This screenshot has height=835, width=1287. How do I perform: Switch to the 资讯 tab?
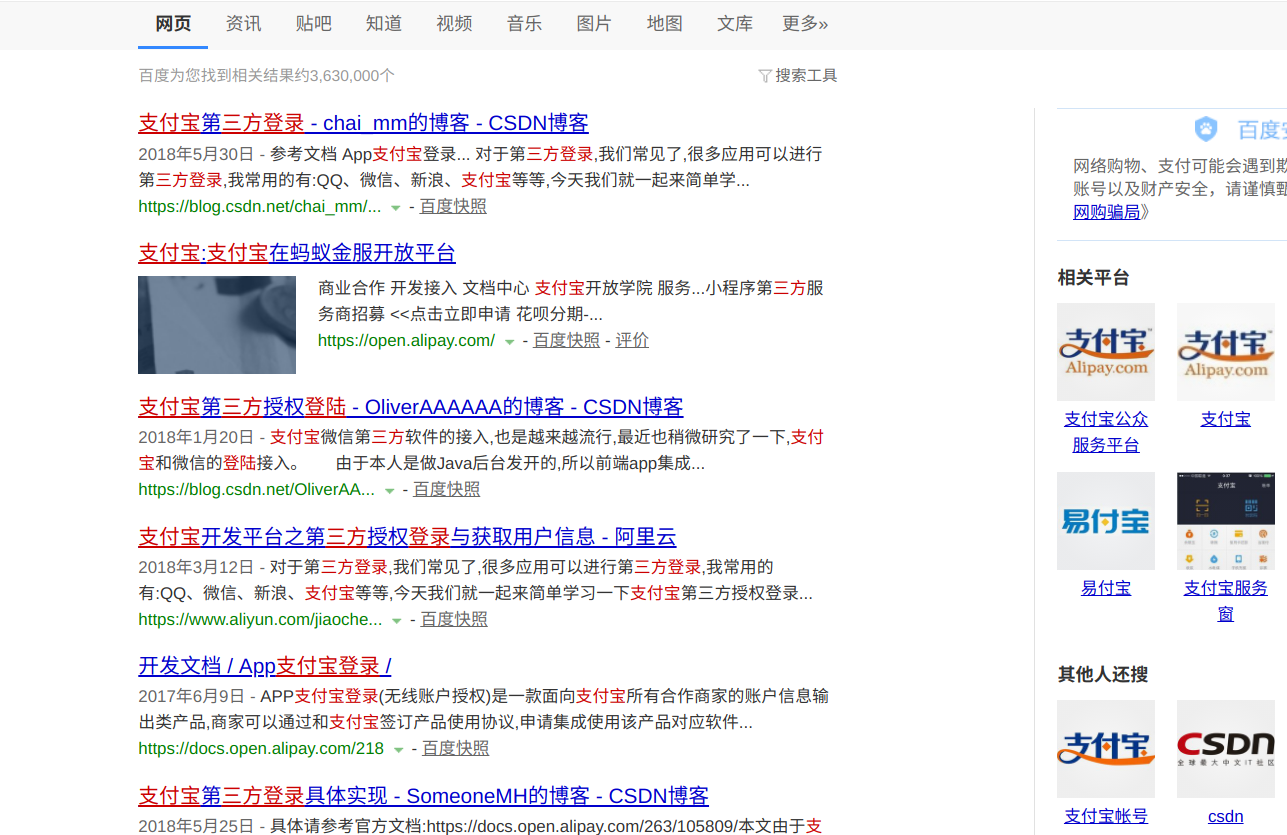[243, 24]
